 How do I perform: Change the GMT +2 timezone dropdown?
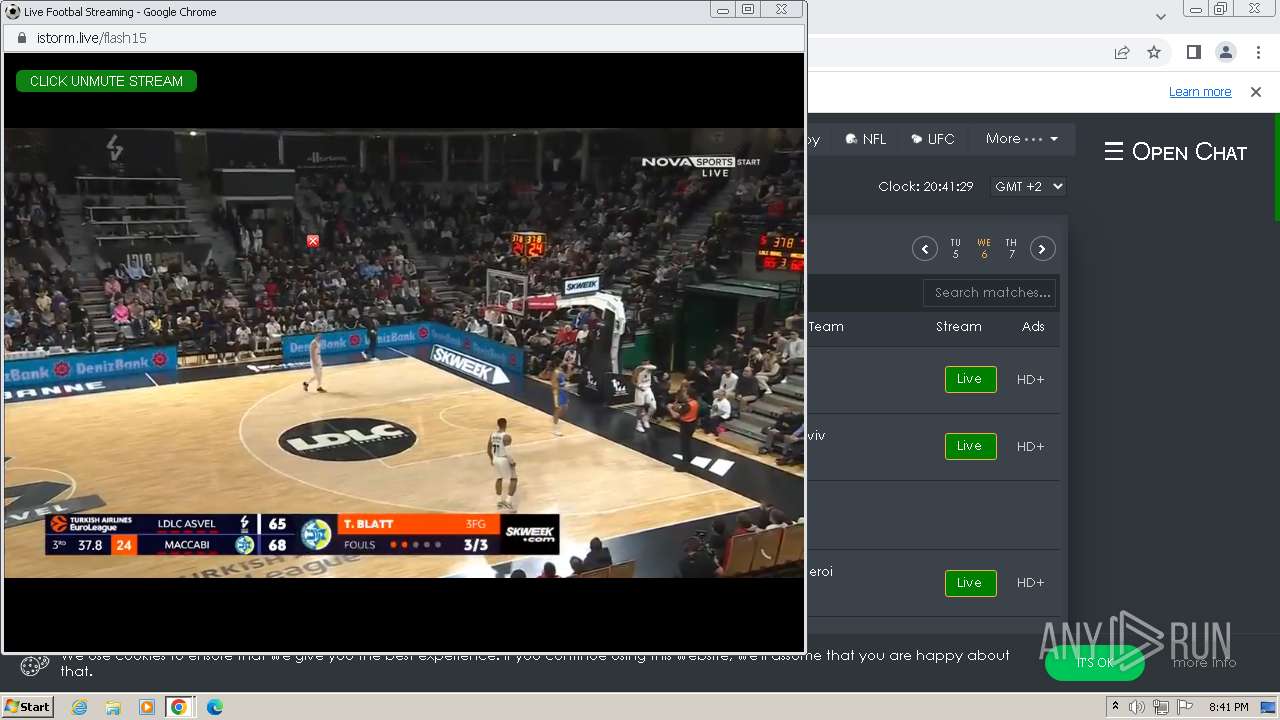click(1028, 187)
